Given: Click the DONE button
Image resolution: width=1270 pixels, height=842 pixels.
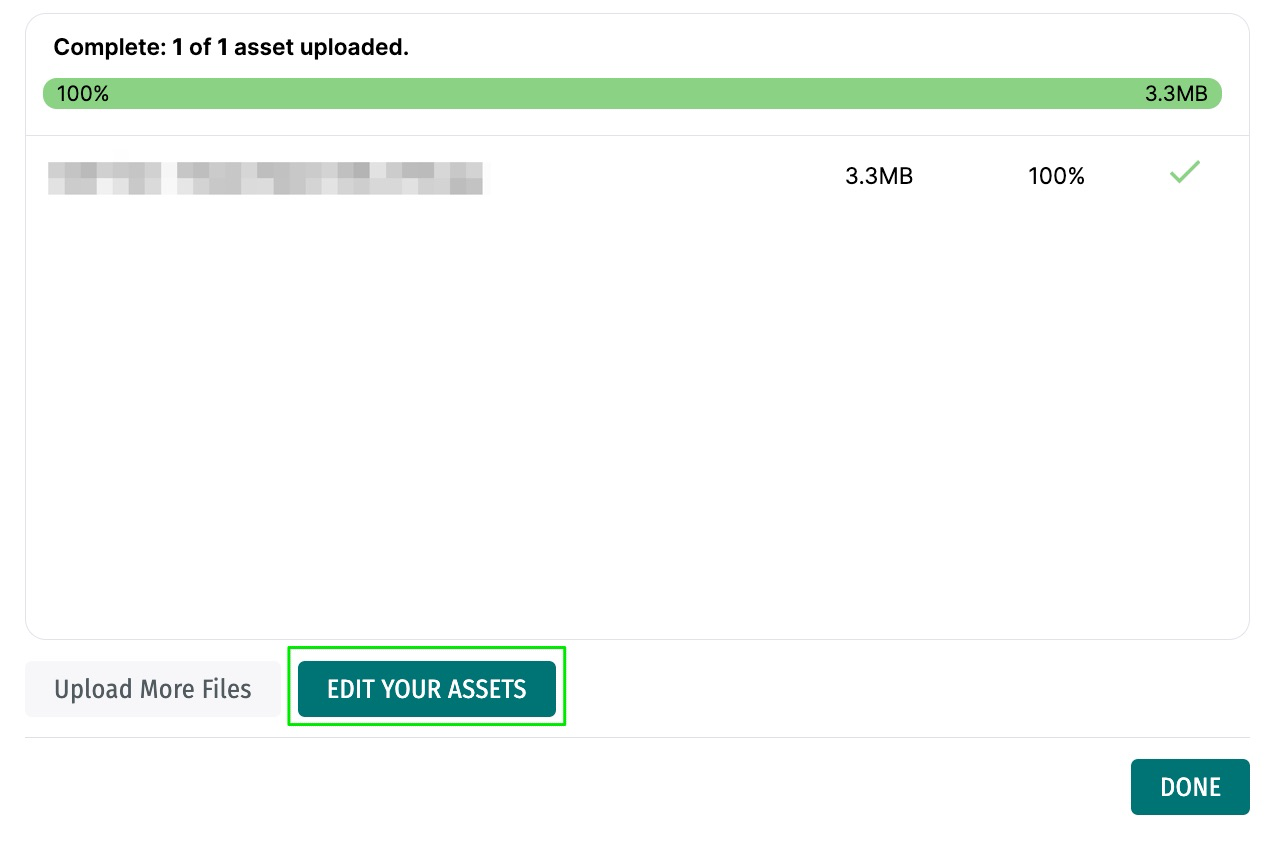Looking at the screenshot, I should 1189,787.
